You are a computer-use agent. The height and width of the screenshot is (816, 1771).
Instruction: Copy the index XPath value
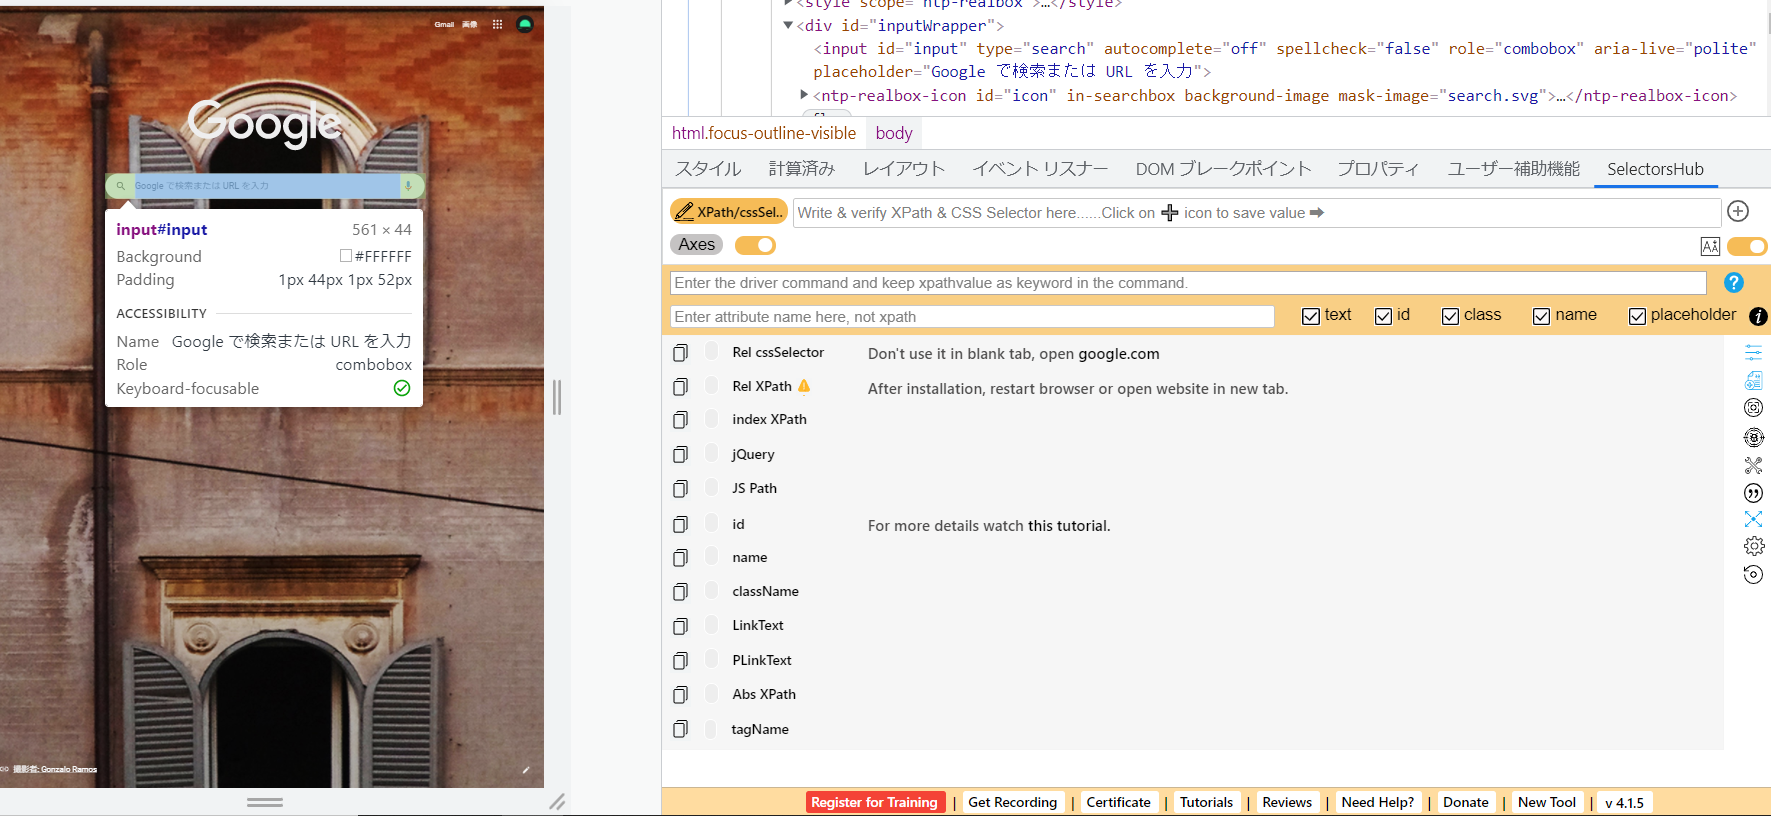pyautogui.click(x=680, y=420)
